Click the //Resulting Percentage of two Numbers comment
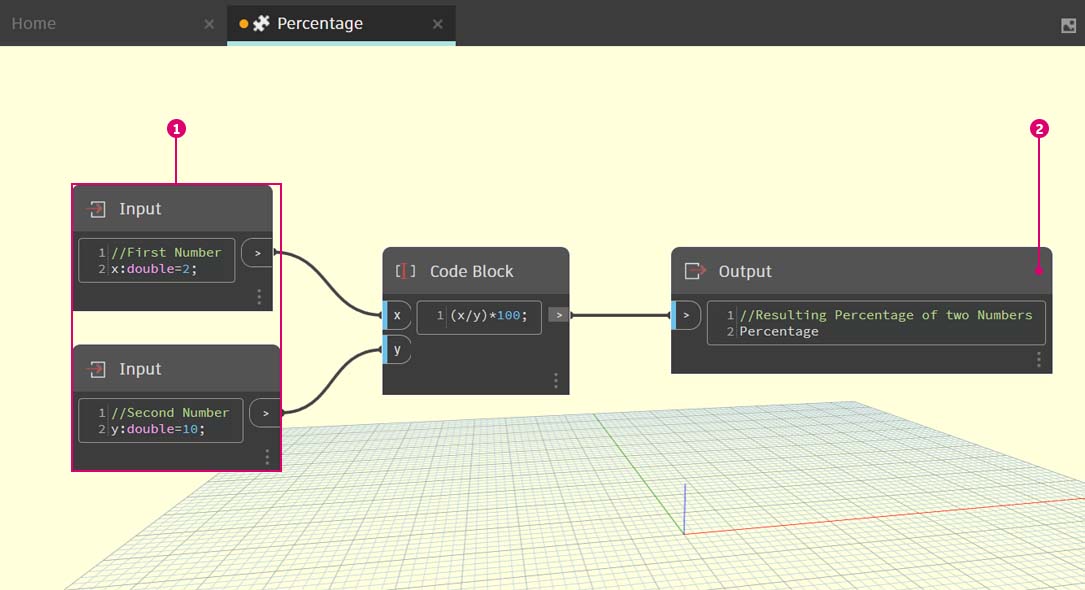1085x590 pixels. (886, 315)
